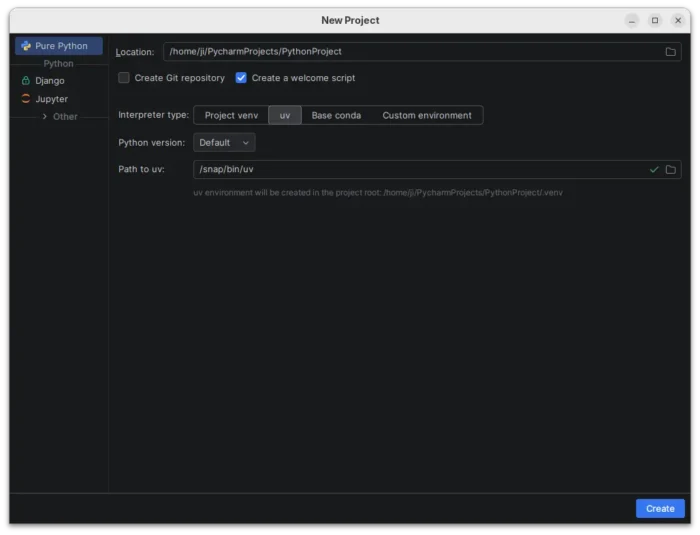The image size is (700, 535).
Task: Choose Custom environment interpreter type
Action: [x=427, y=116]
